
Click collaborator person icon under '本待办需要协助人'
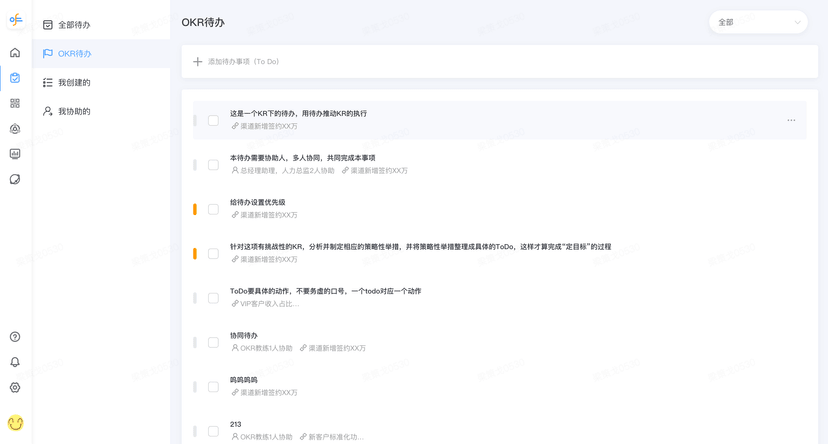click(235, 171)
